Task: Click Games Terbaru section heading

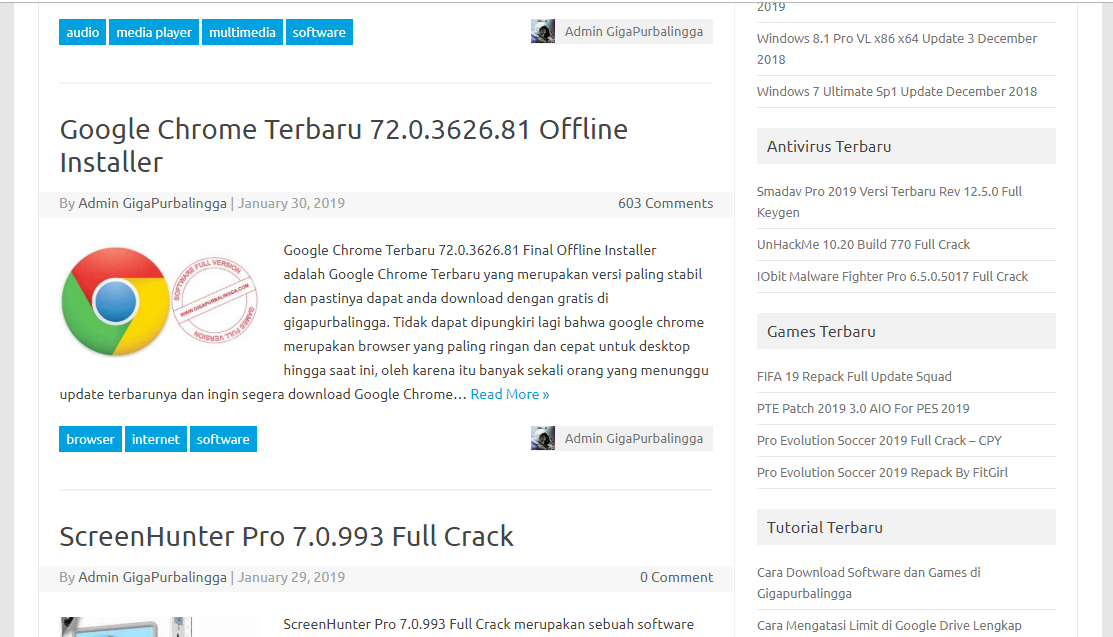Action: click(x=906, y=332)
